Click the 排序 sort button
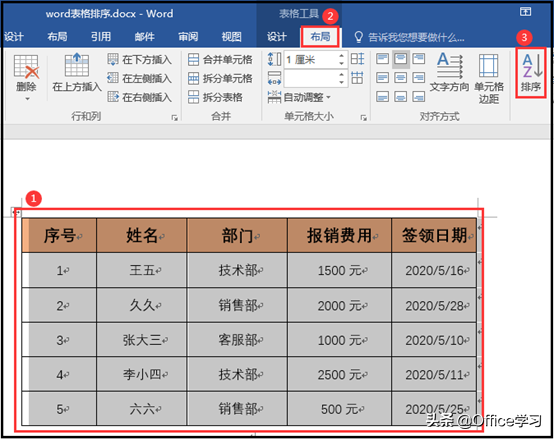 coord(531,72)
